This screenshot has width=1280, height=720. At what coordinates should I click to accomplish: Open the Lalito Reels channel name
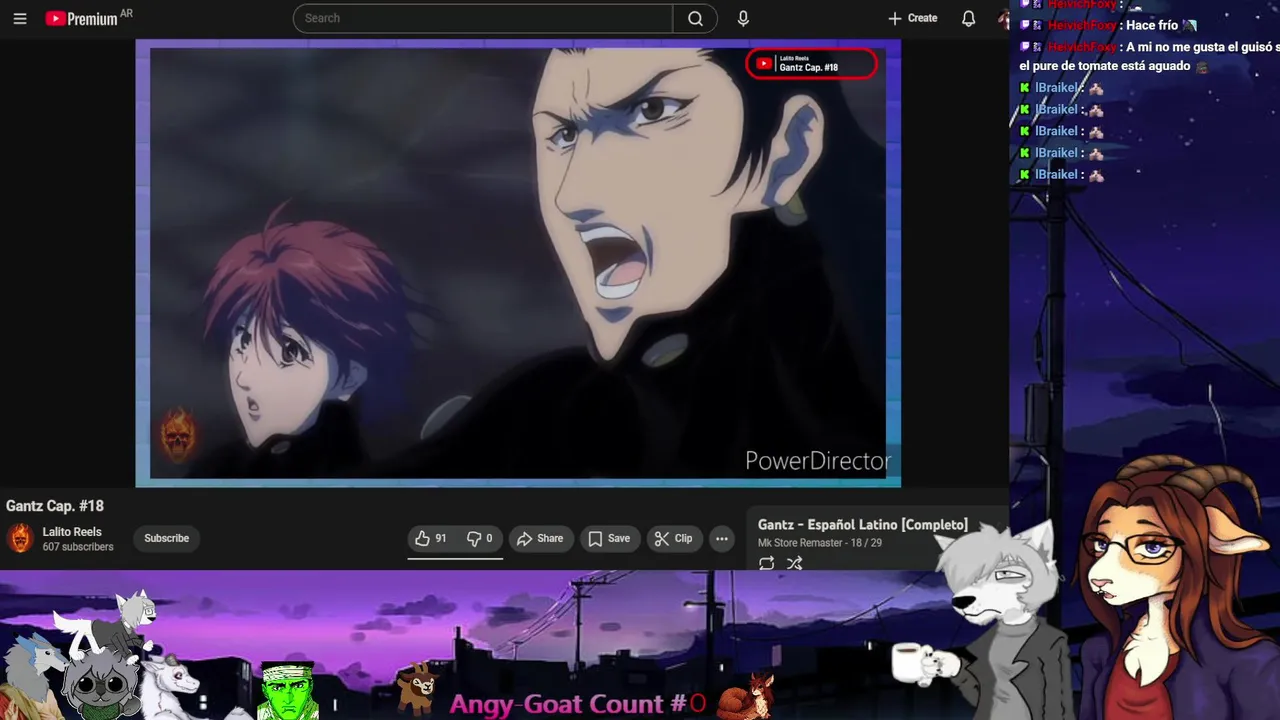(72, 532)
